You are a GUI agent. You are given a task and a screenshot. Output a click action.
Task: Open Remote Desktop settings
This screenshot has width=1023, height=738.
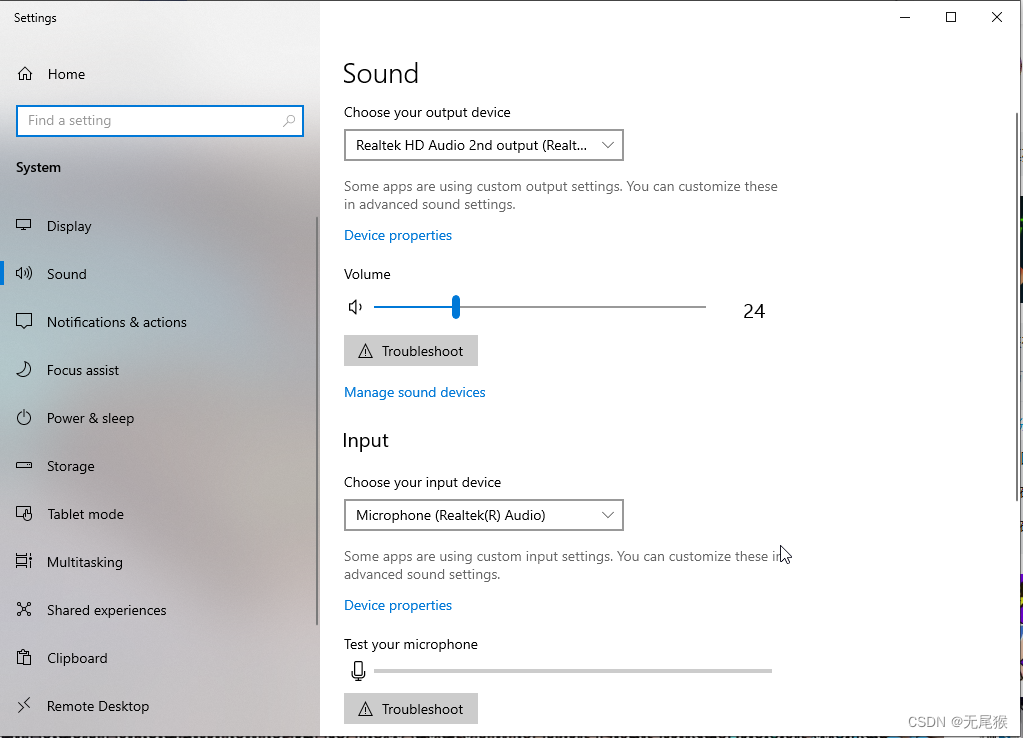coord(97,705)
